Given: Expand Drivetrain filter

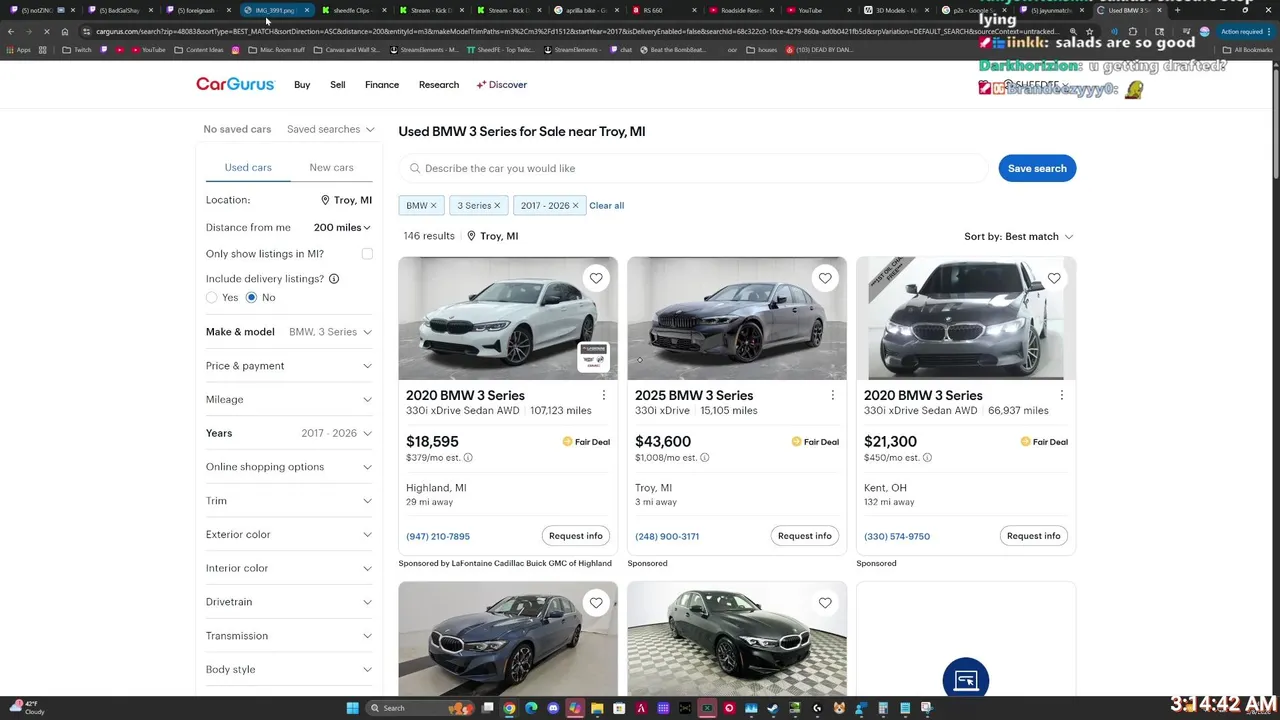Looking at the screenshot, I should point(289,602).
